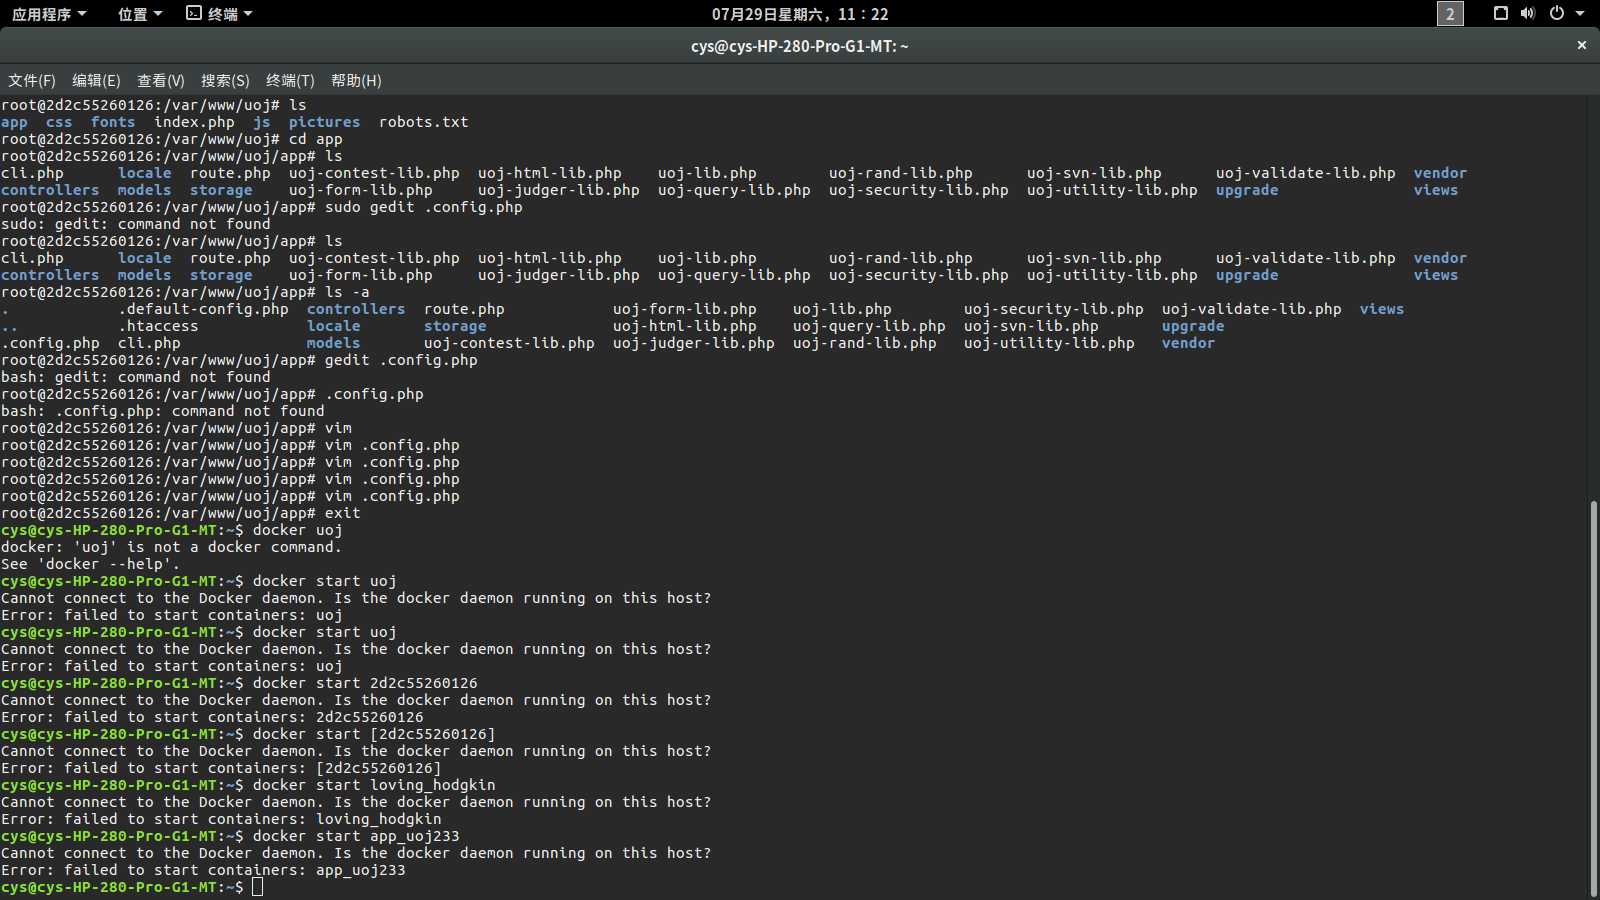The image size is (1600, 900).
Task: Open the 查看(V) menu
Action: (161, 80)
